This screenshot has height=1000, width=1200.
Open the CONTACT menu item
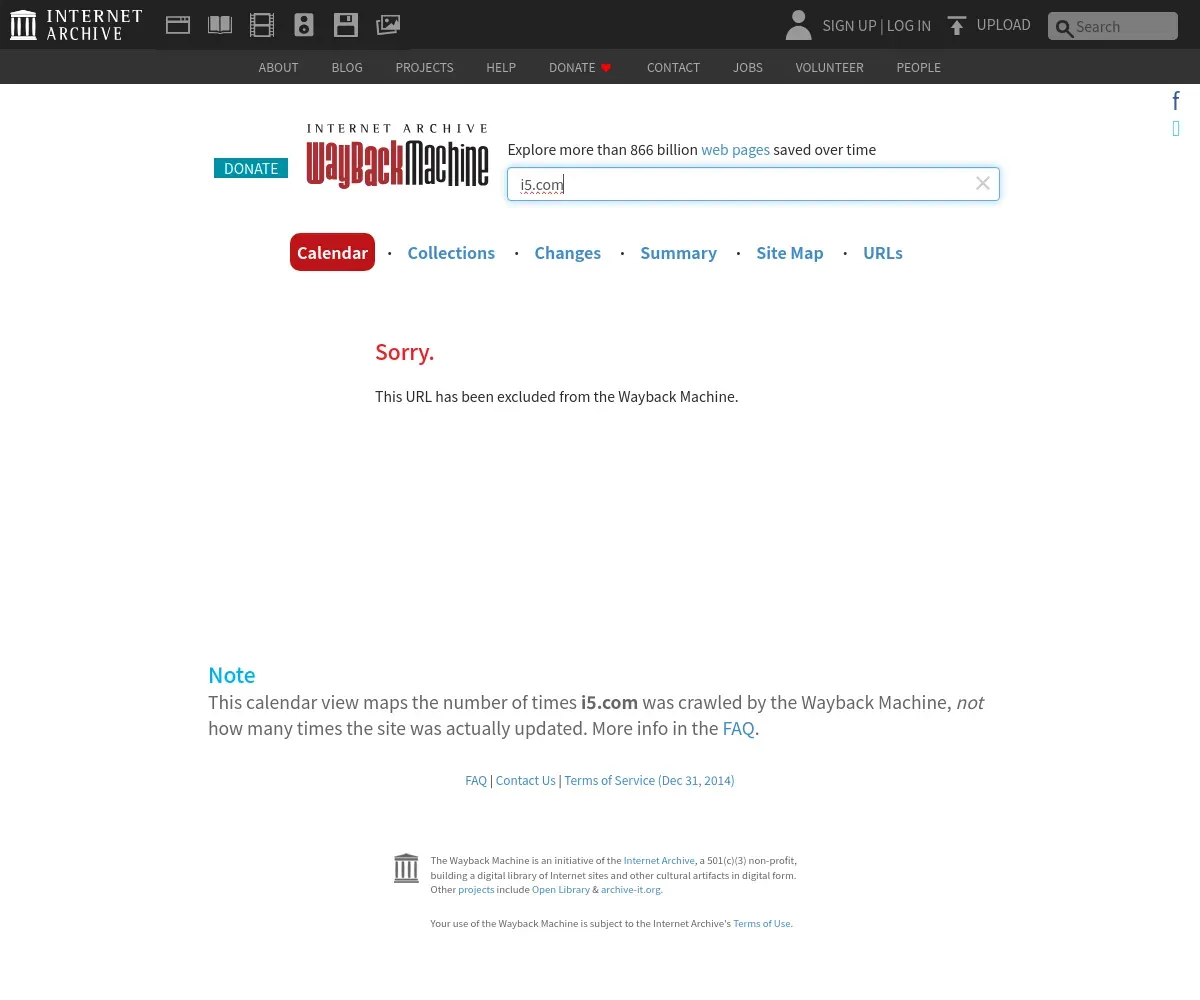(x=673, y=67)
